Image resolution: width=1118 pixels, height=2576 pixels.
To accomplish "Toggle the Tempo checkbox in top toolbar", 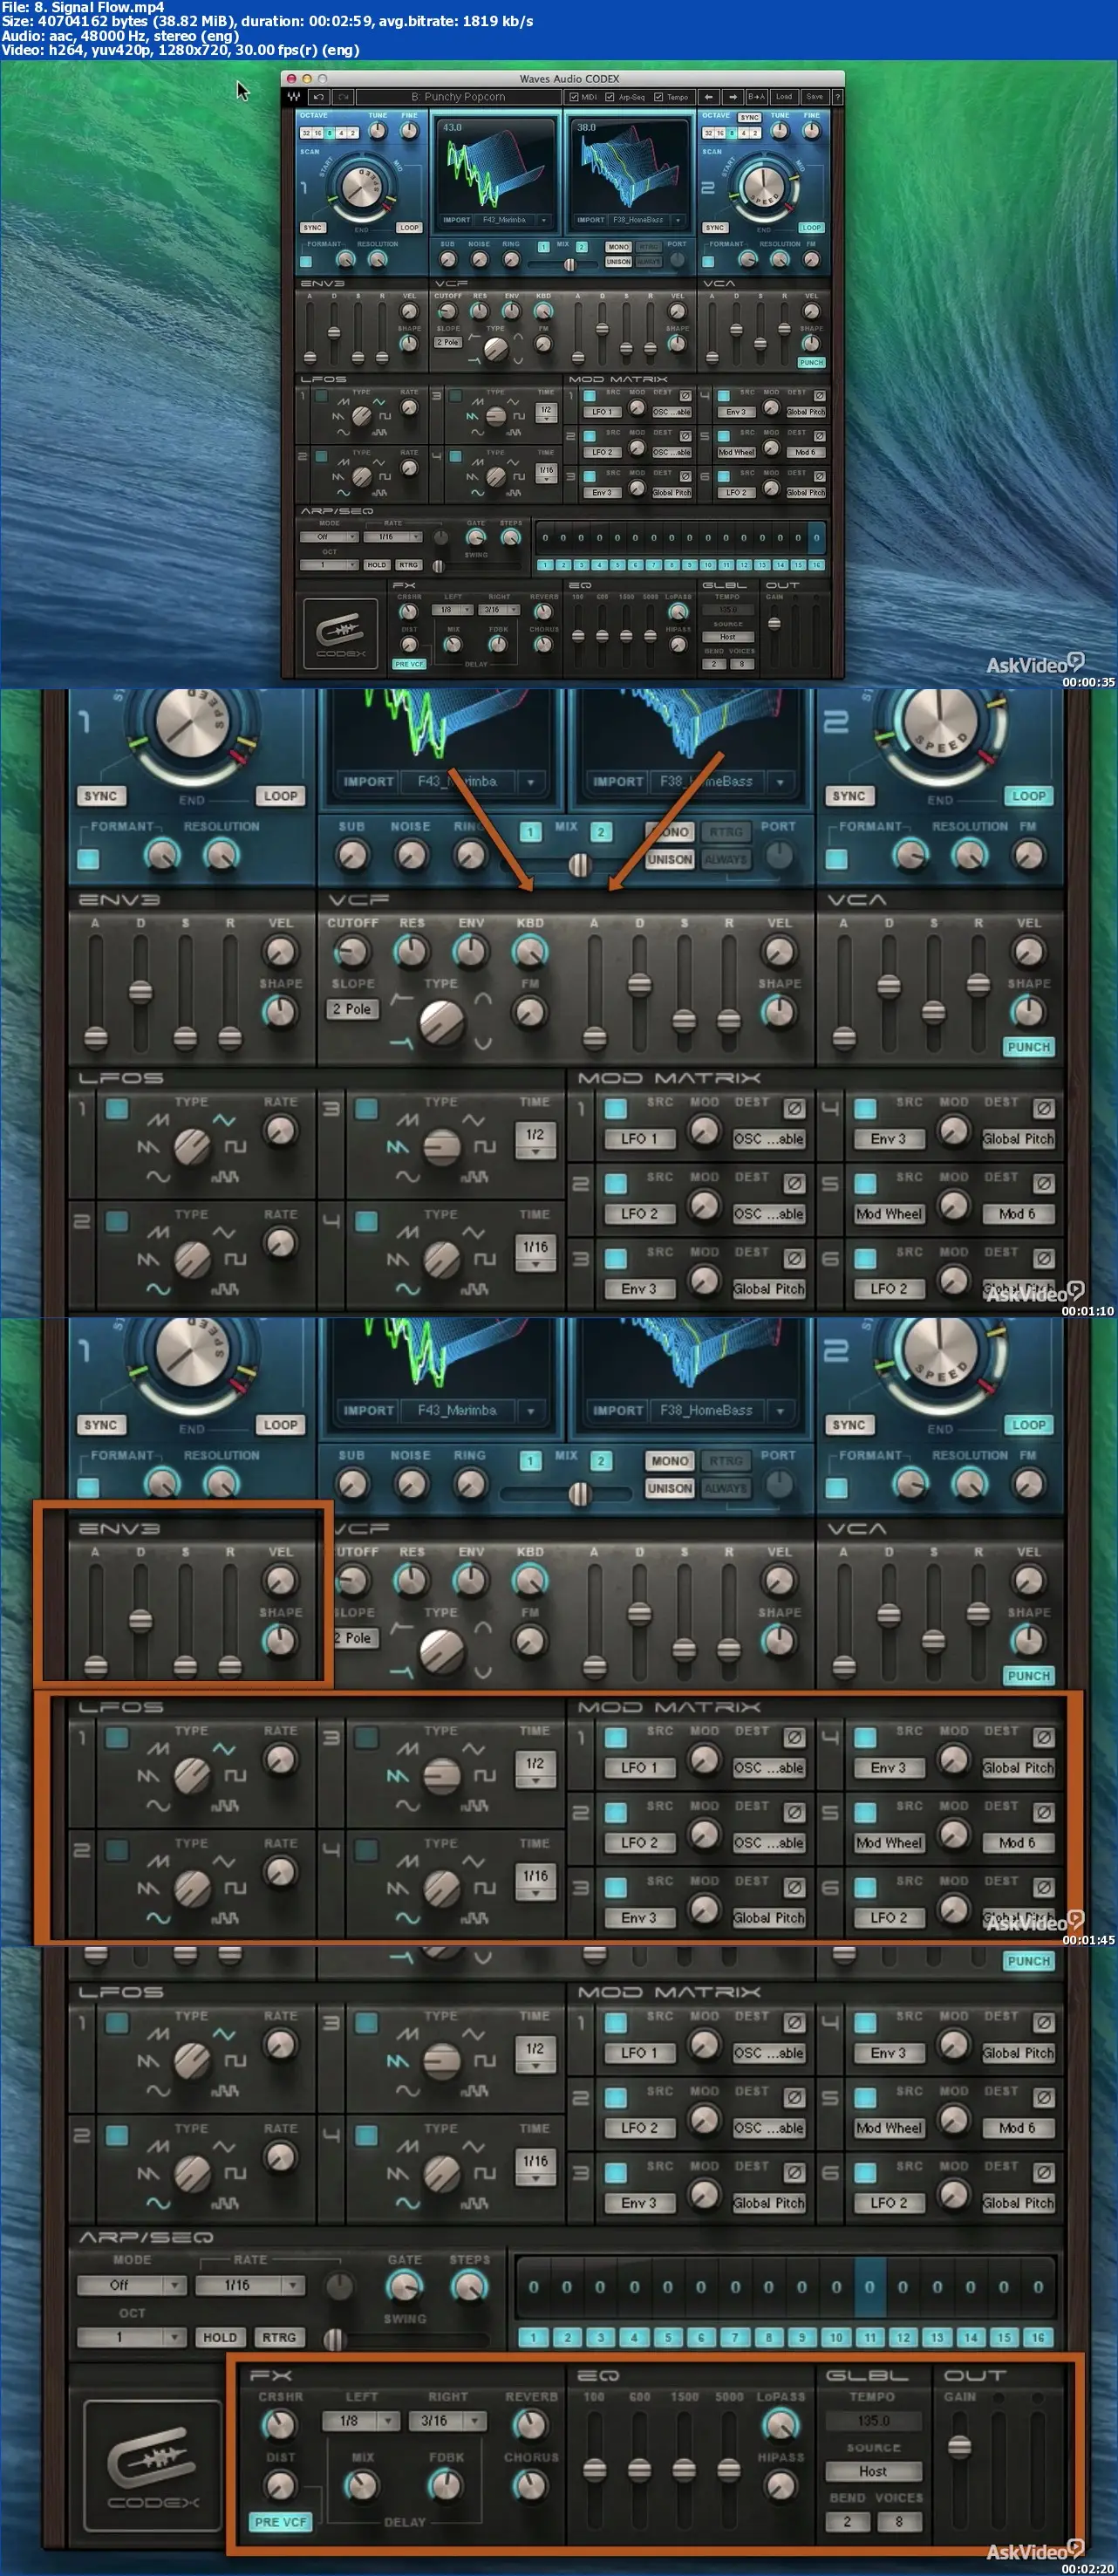I will (658, 97).
